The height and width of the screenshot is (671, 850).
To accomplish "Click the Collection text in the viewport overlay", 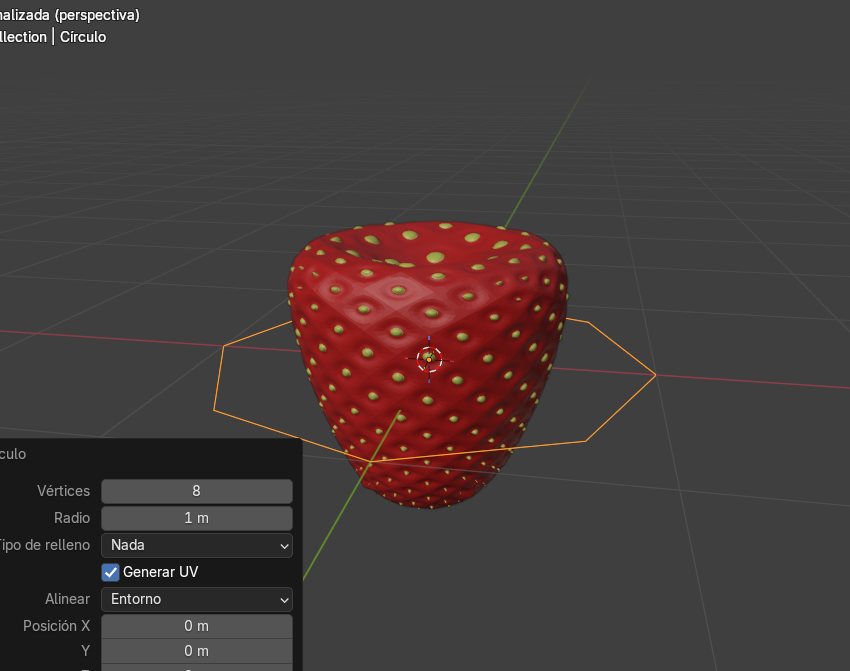I will (x=22, y=37).
